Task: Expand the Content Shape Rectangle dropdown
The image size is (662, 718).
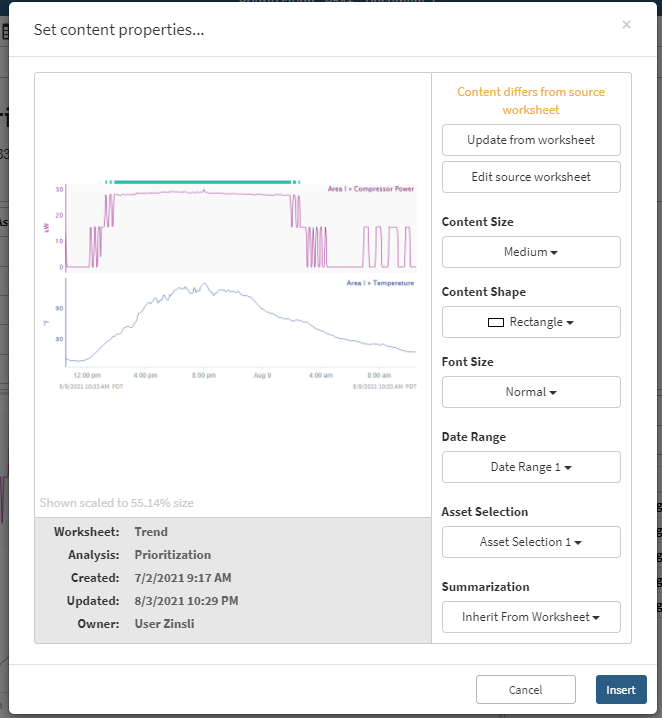Action: [x=531, y=322]
